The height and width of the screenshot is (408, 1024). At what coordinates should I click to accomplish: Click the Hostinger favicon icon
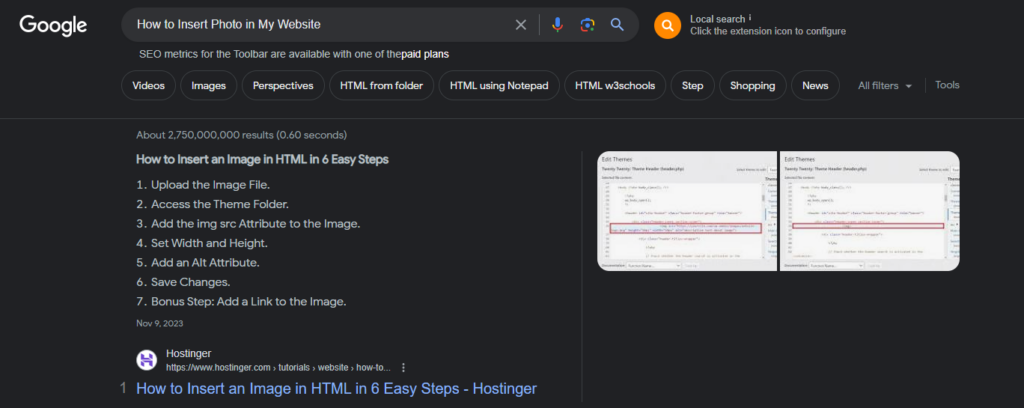pyautogui.click(x=146, y=360)
